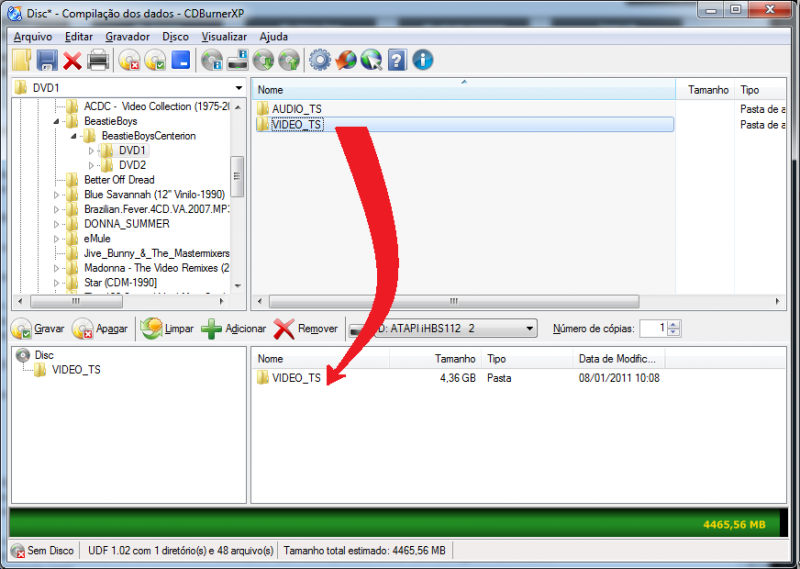Image resolution: width=800 pixels, height=569 pixels.
Task: Decrease the number of copies
Action: coord(673,332)
